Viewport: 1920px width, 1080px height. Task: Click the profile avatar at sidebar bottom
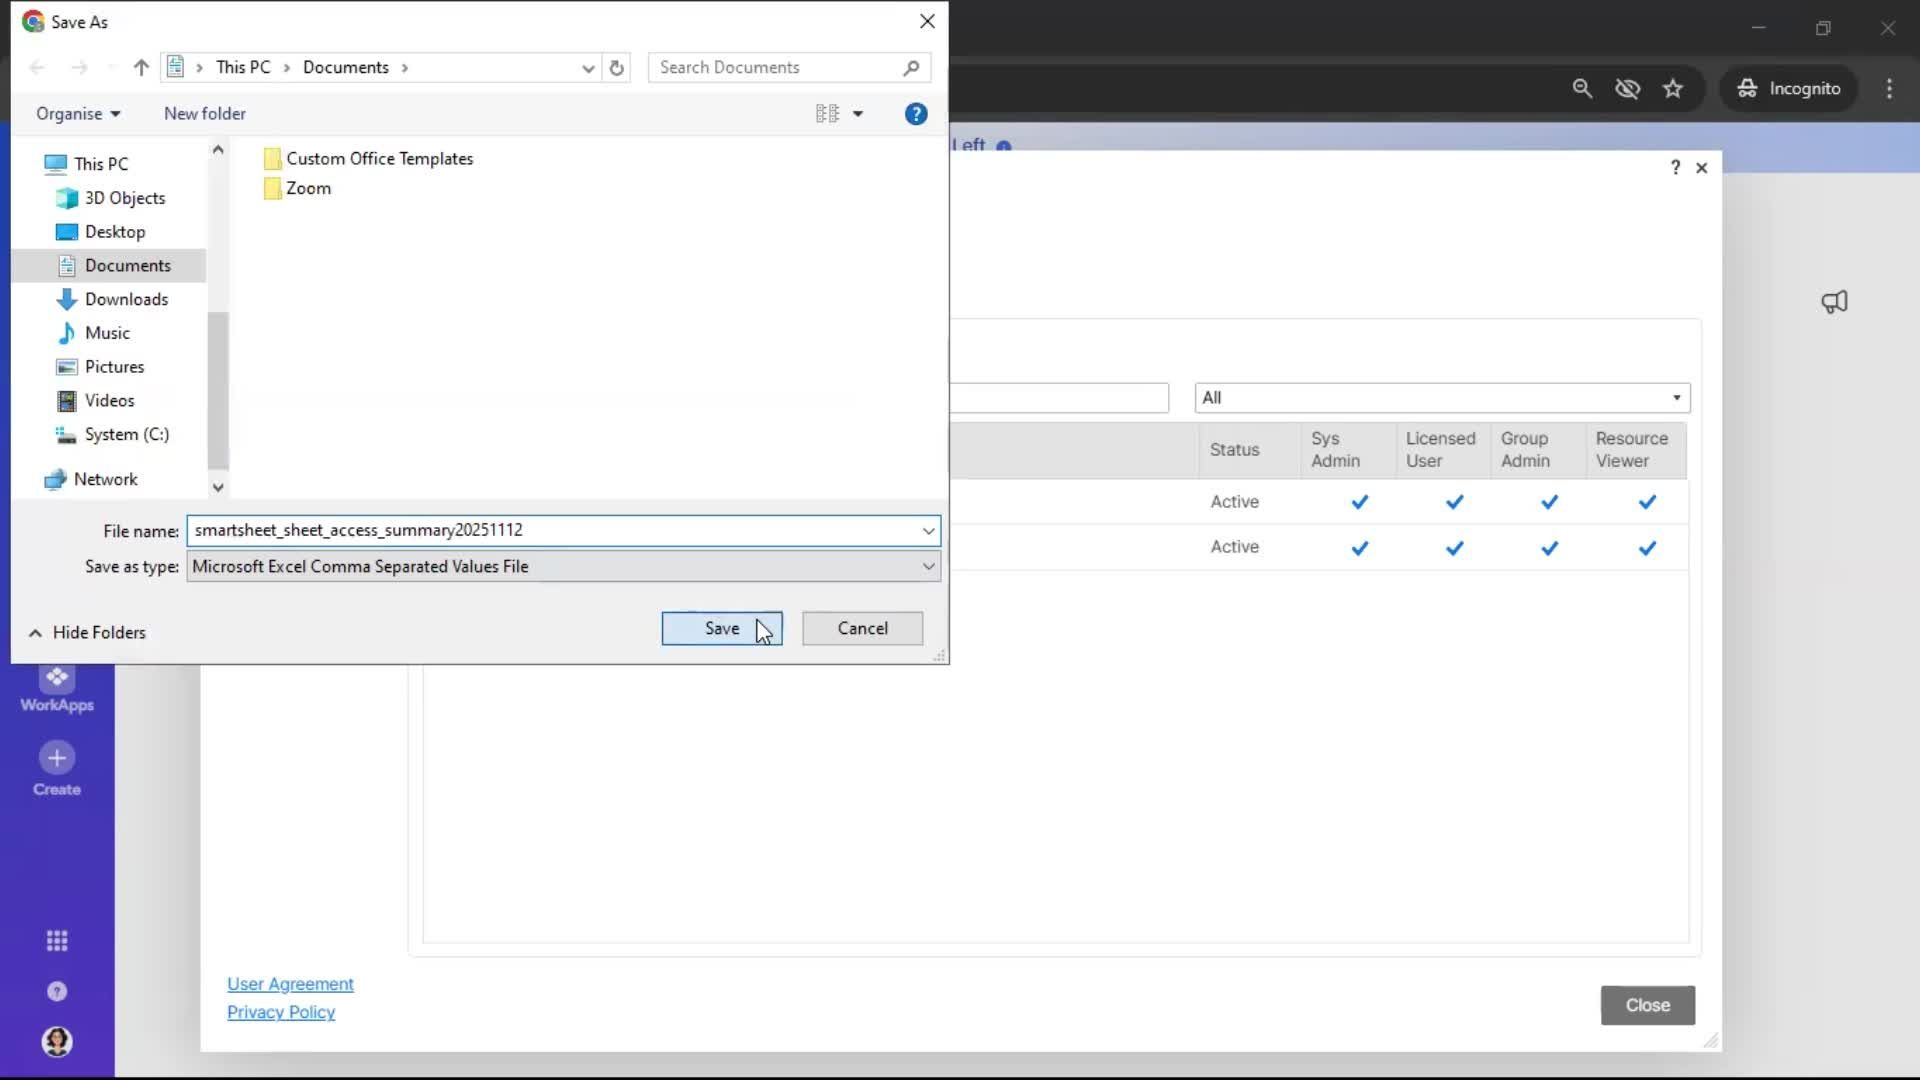57,1042
